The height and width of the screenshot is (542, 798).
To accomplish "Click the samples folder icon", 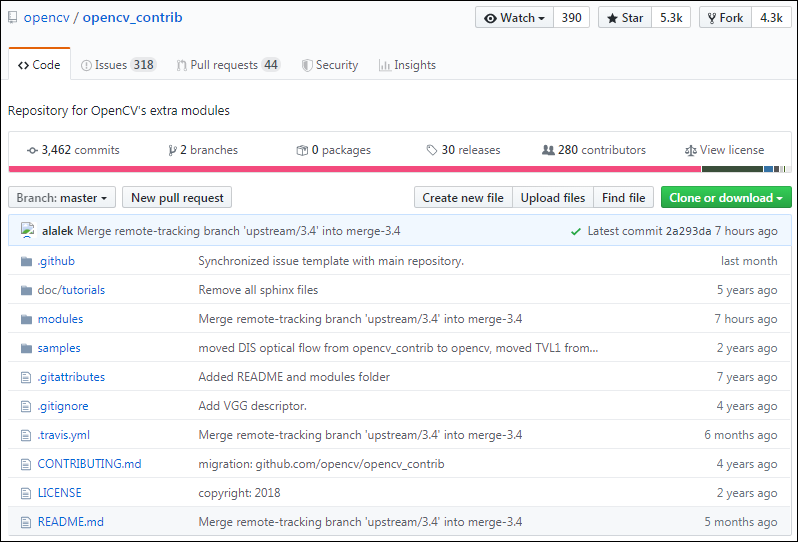I will (26, 349).
